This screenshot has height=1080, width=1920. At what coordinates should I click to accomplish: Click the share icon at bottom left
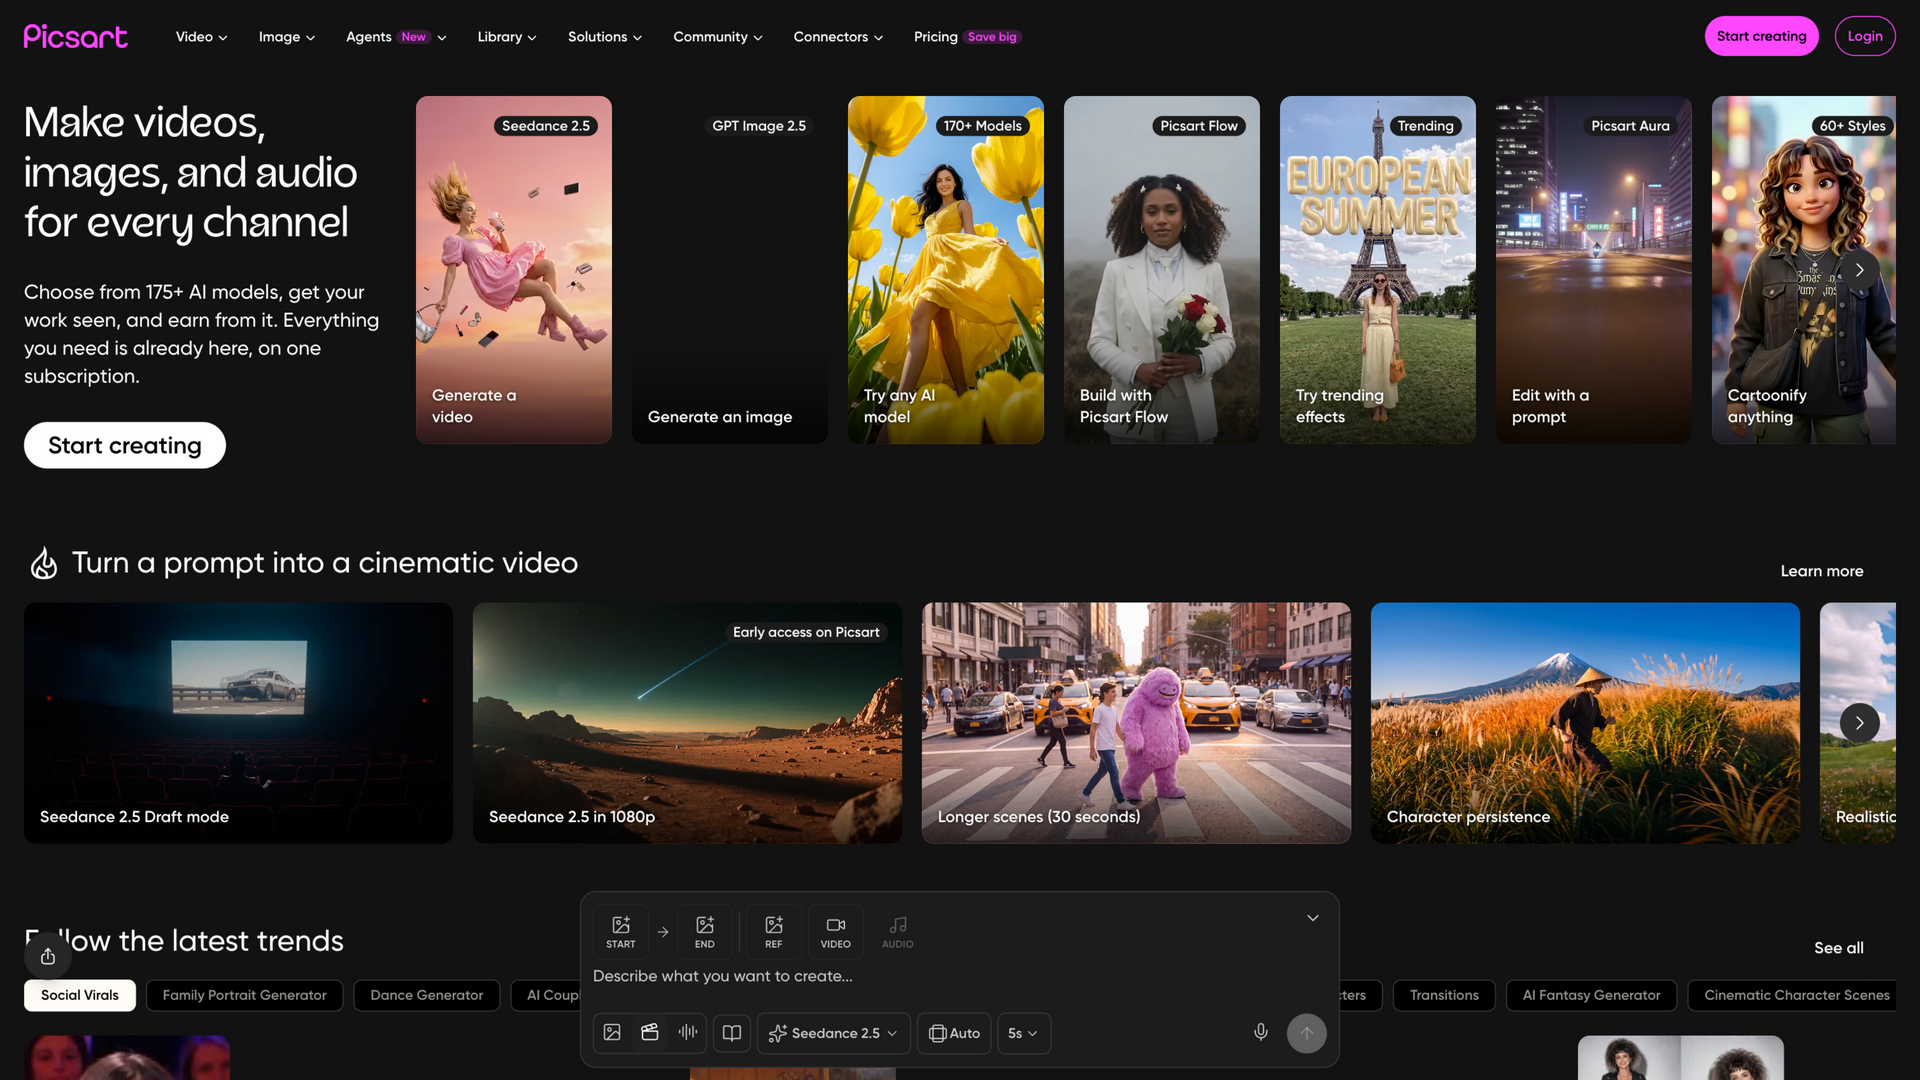point(48,957)
